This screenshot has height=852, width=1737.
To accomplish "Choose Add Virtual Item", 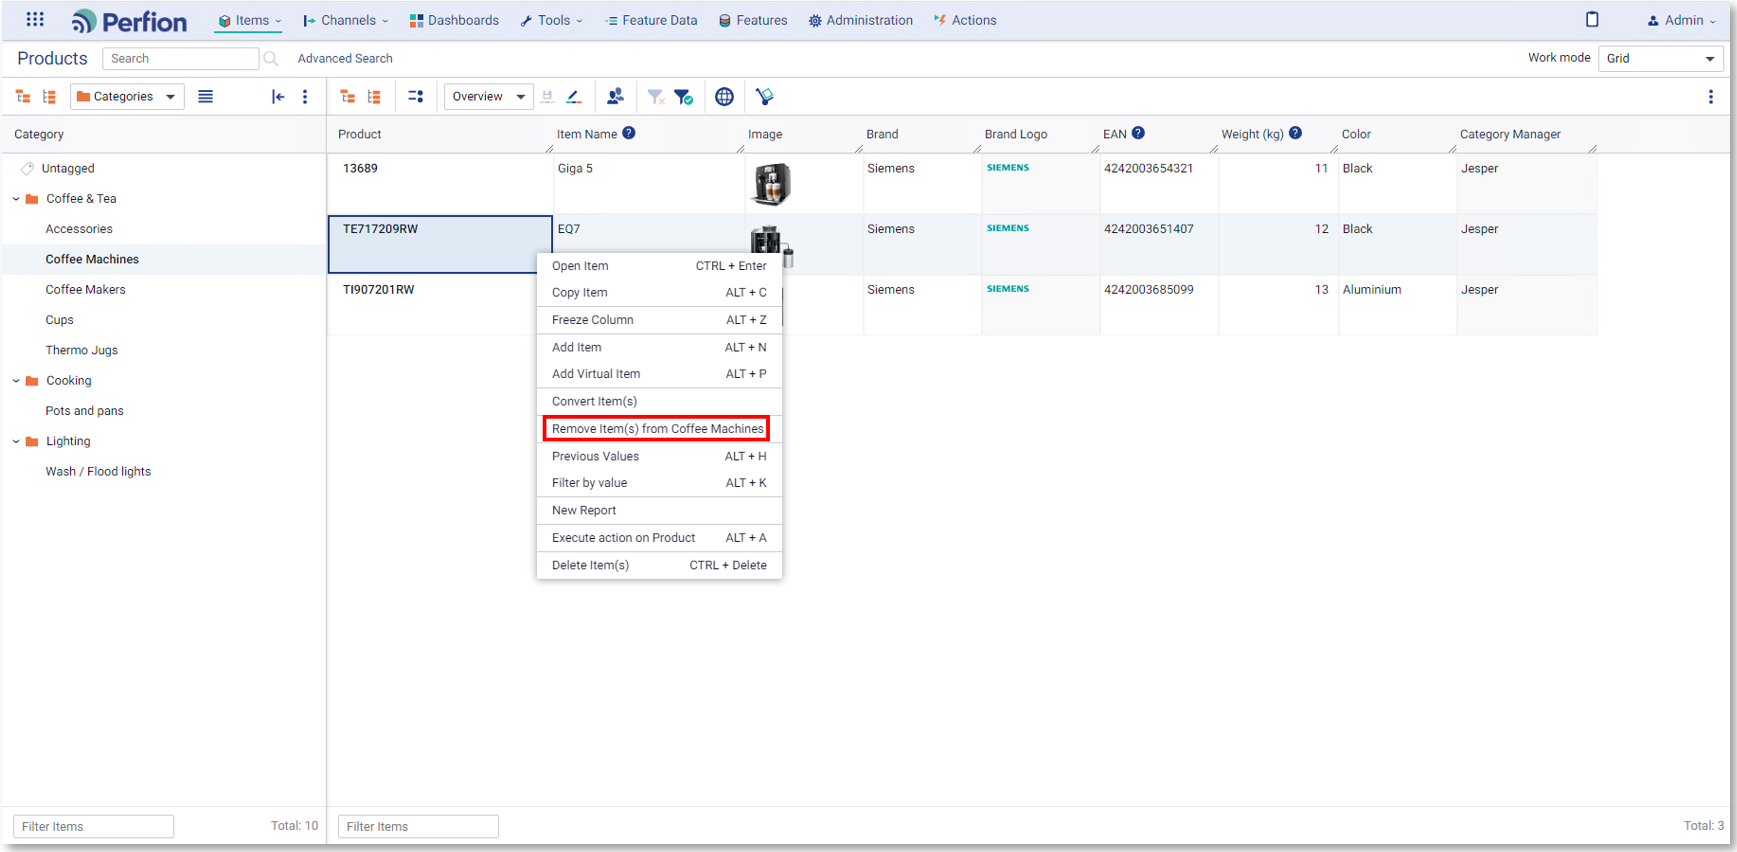I will click(659, 374).
